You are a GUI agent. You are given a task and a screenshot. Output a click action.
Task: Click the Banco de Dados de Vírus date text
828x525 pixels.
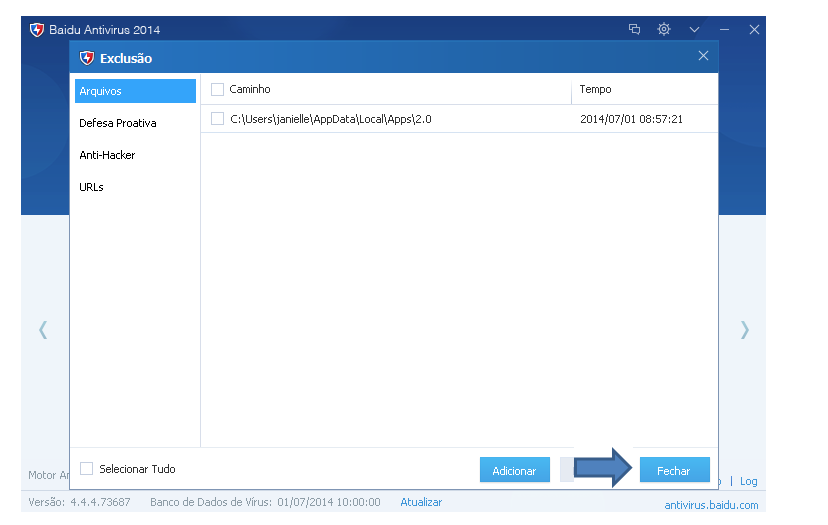pos(265,502)
